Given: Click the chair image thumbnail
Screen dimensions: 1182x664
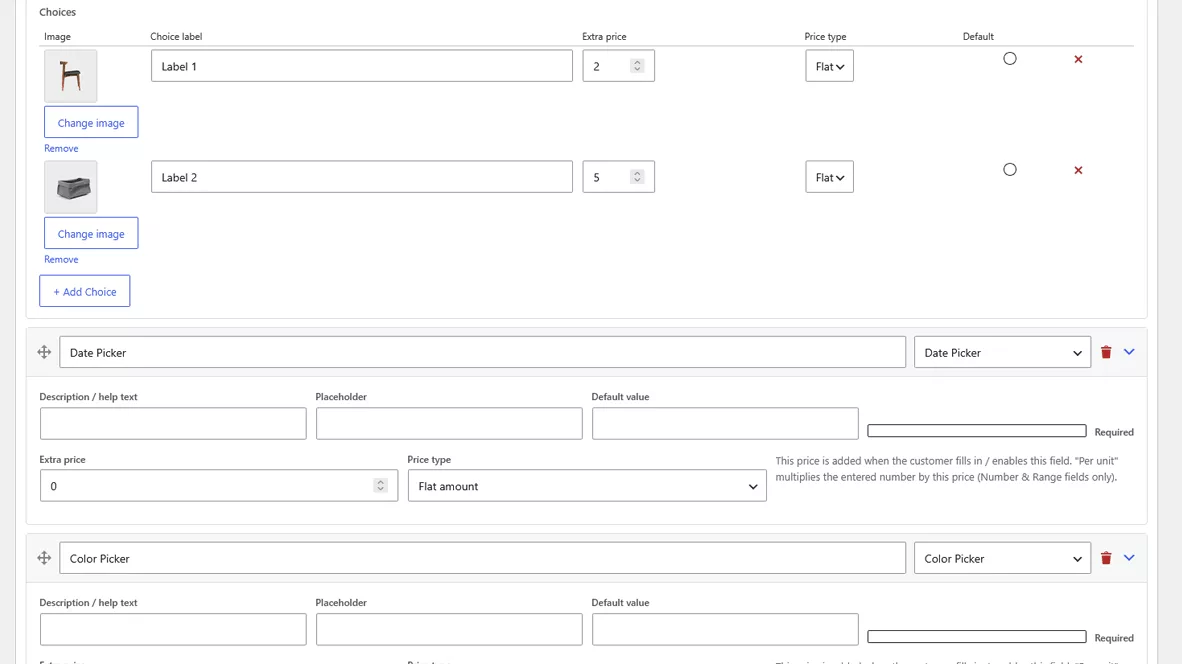Looking at the screenshot, I should pyautogui.click(x=70, y=76).
